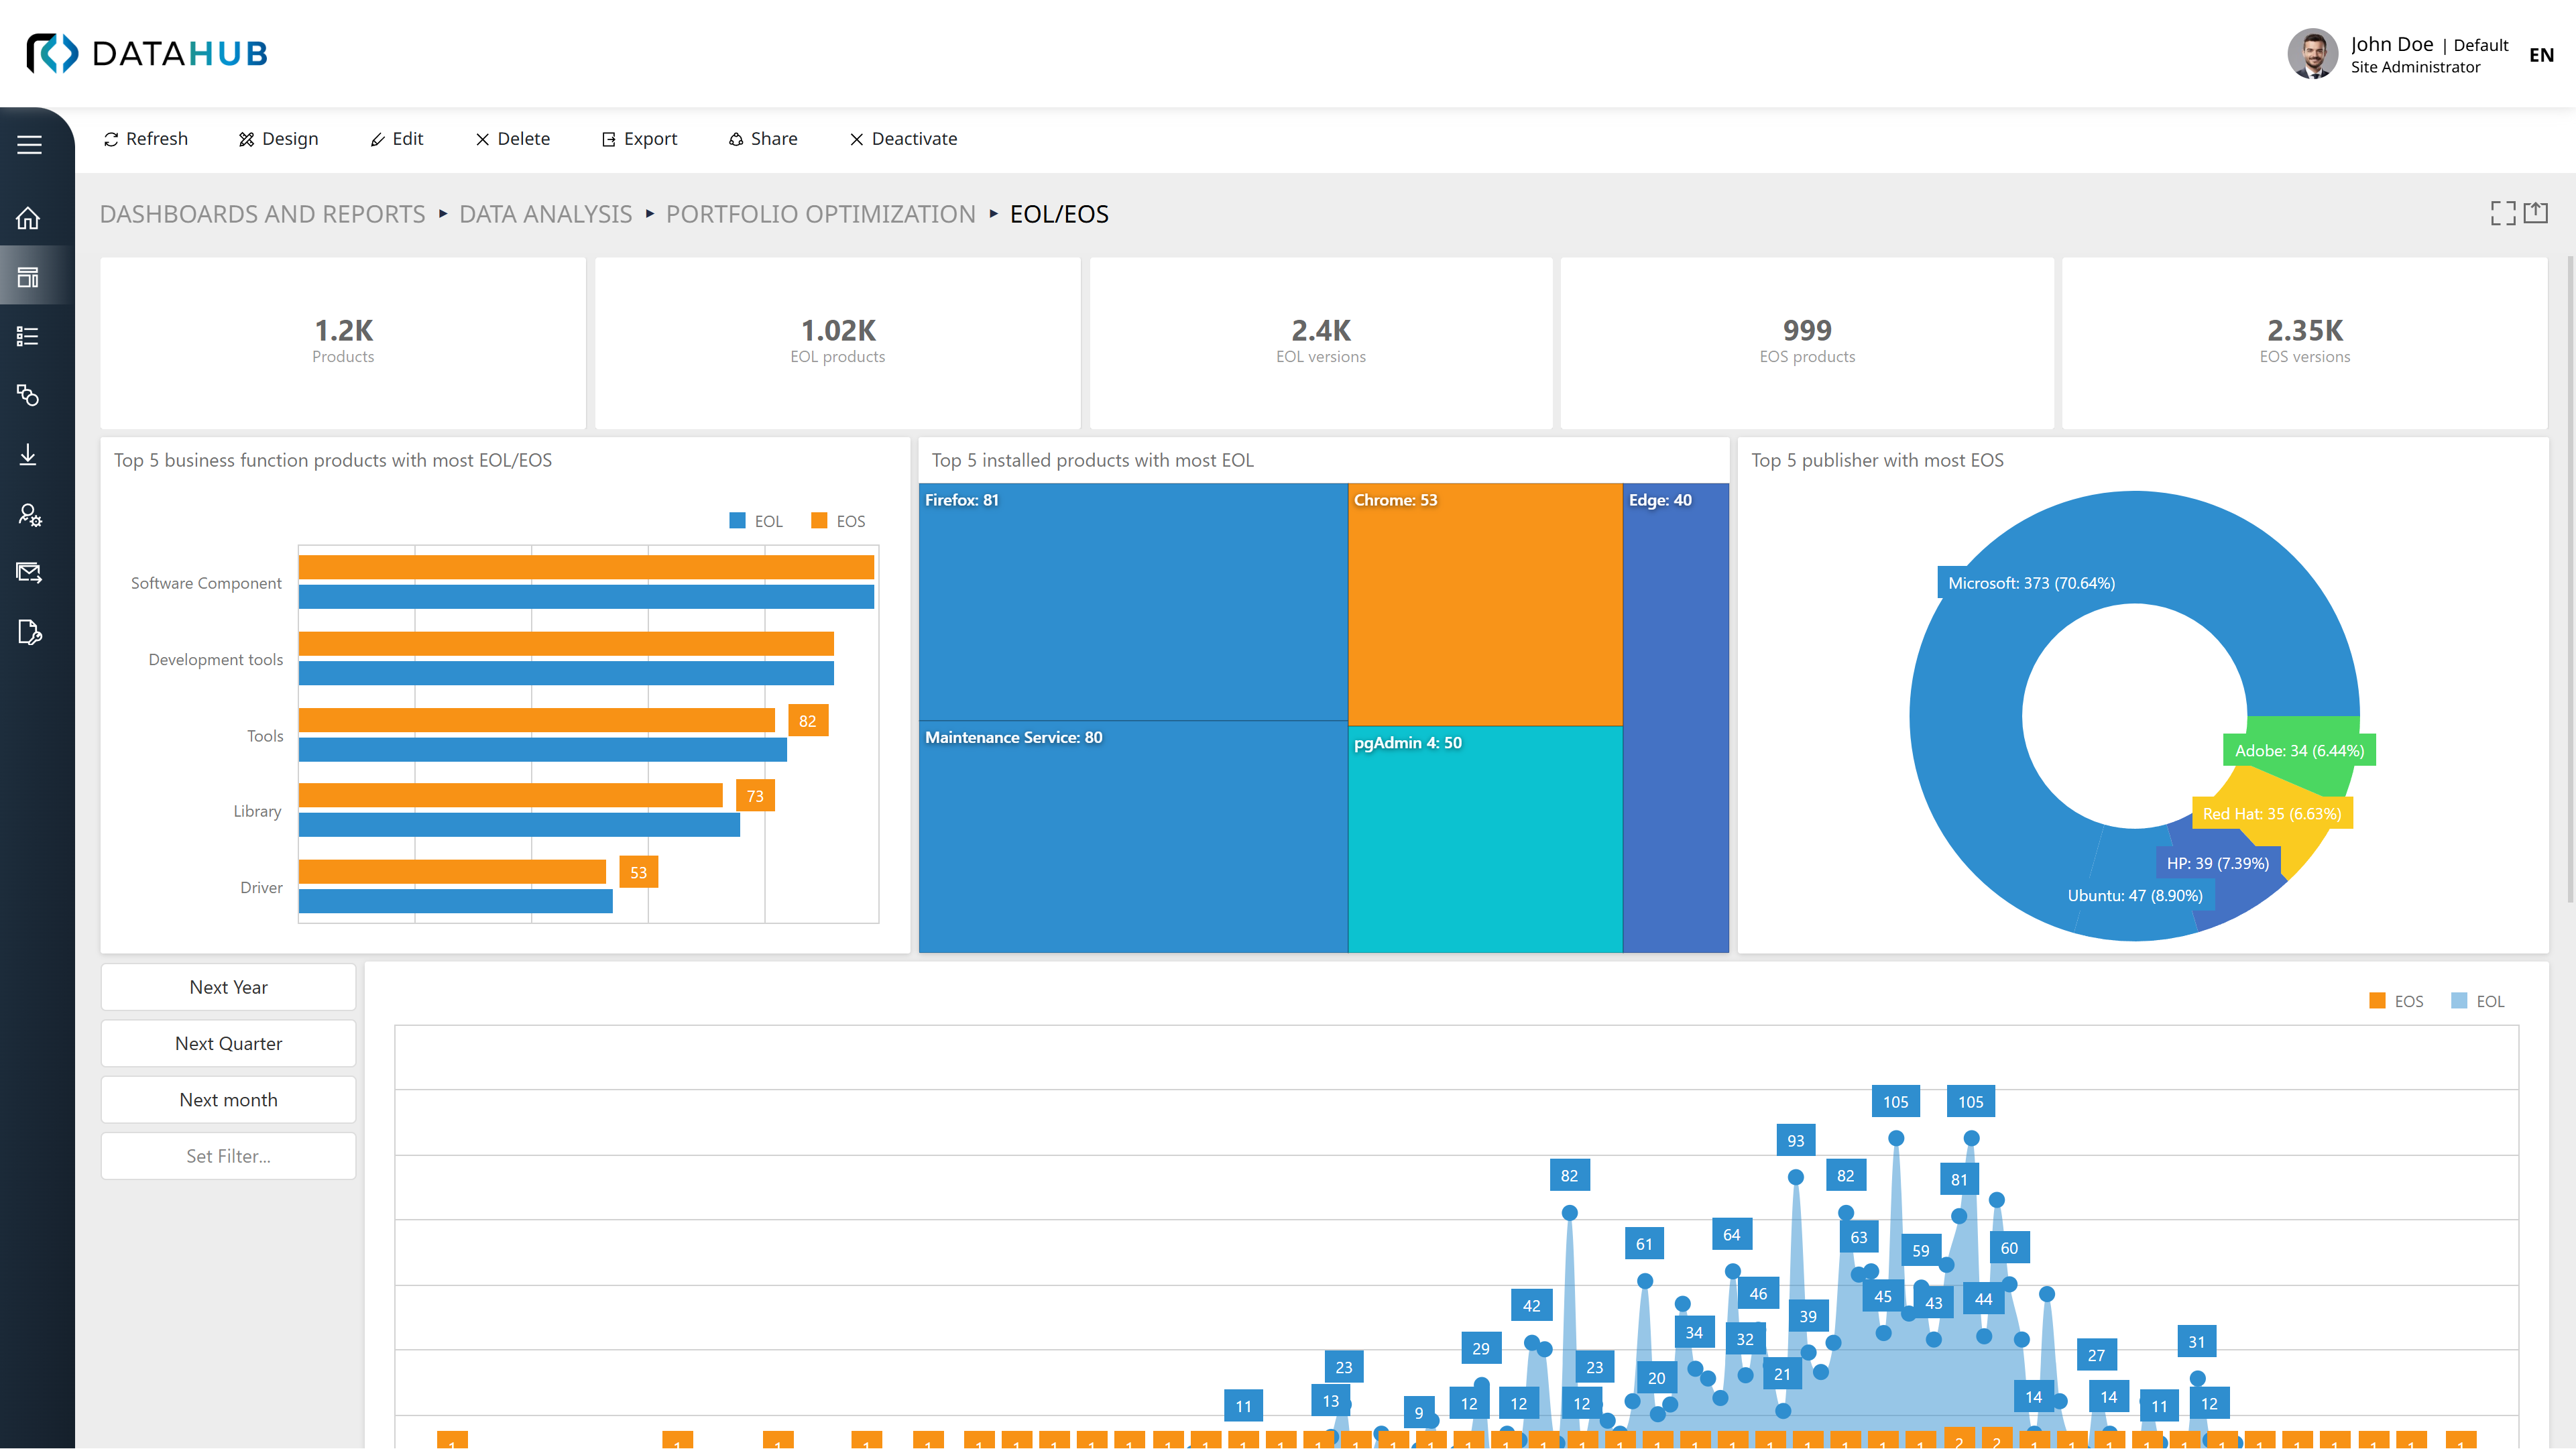Toggle EOL series in timeline legend
The width and height of the screenshot is (2576, 1449).
(x=2478, y=1001)
